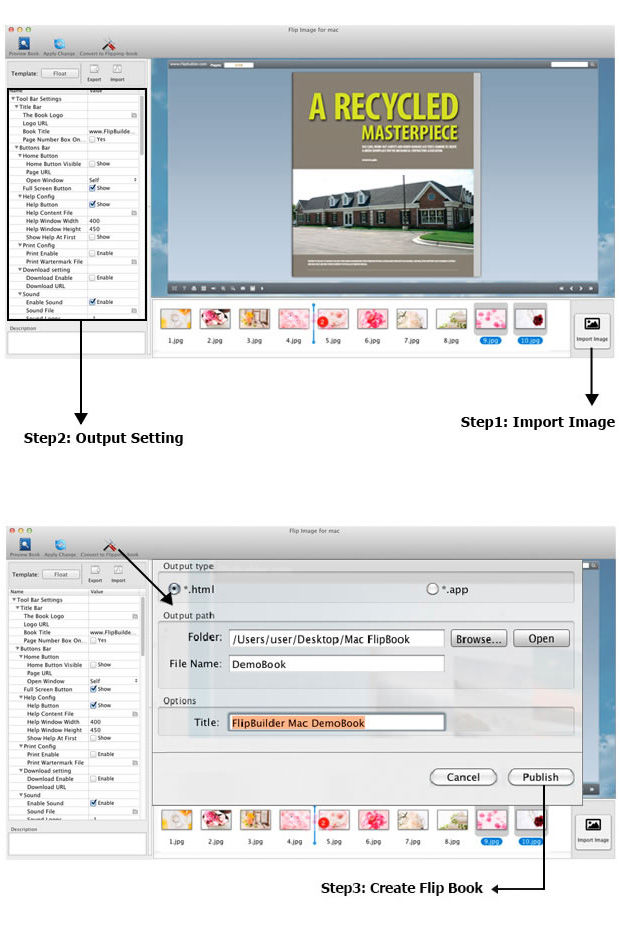Screen dimensions: 620x935
Task: Click Convert to Flipping-book icon in book-preview window
Action: click(108, 44)
